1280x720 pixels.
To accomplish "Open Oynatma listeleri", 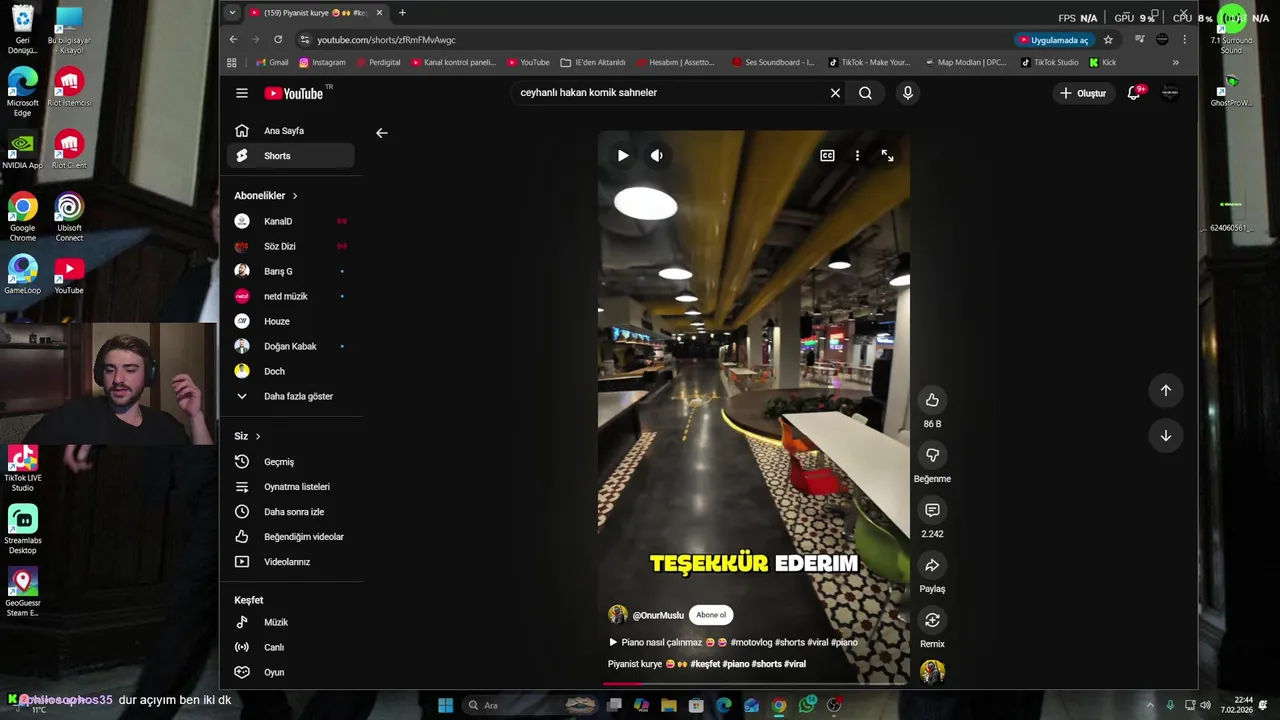I will tap(291, 487).
